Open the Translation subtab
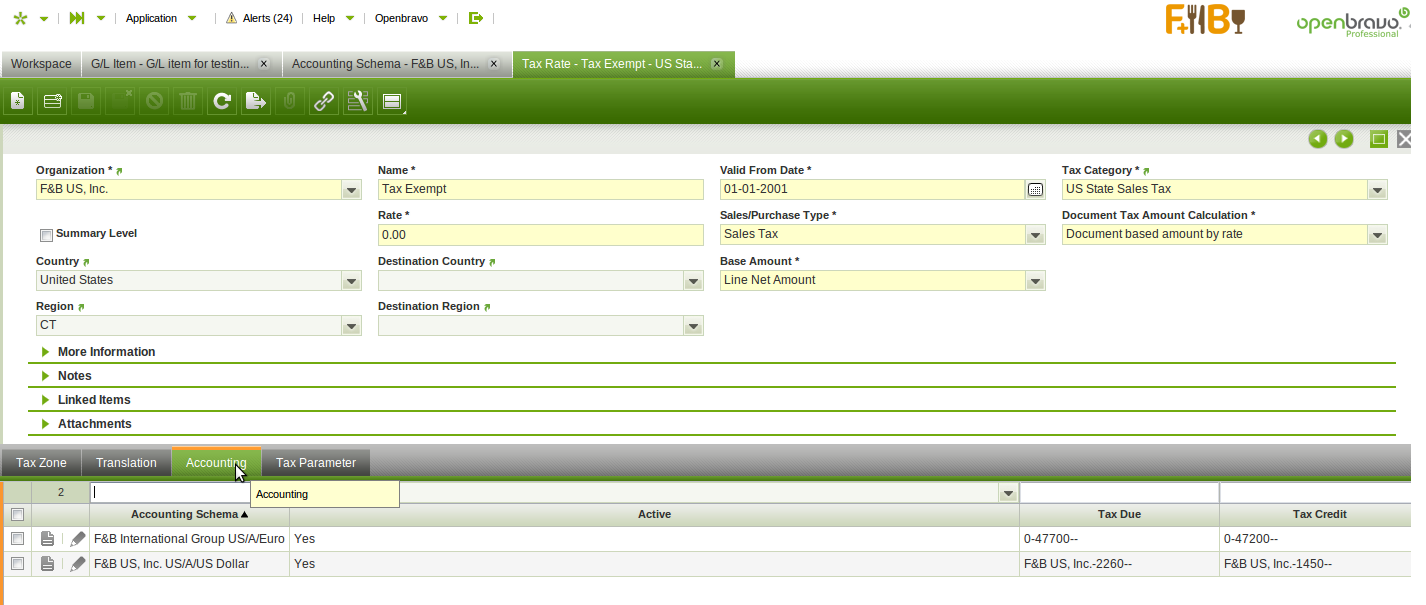 coord(126,463)
